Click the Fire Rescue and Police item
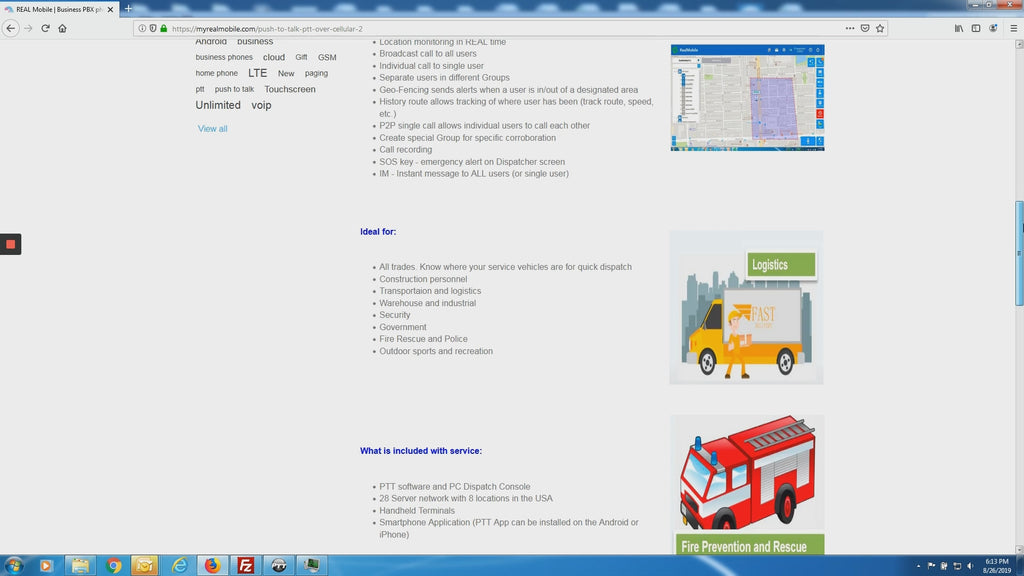 pos(423,339)
